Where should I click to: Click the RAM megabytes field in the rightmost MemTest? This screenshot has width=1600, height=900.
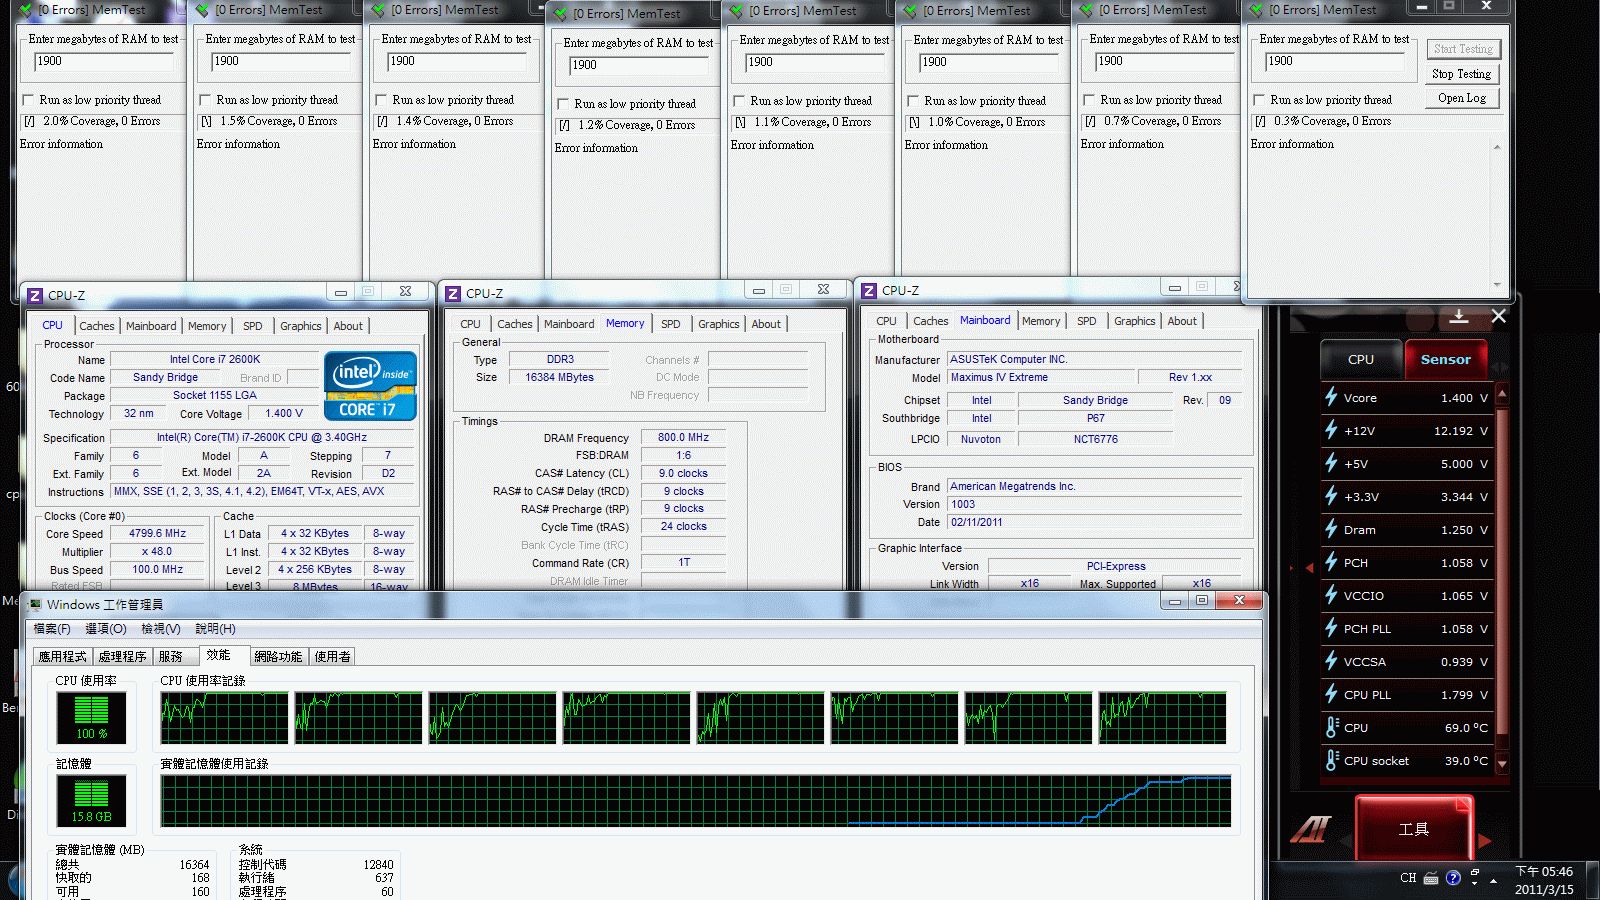click(x=1336, y=62)
